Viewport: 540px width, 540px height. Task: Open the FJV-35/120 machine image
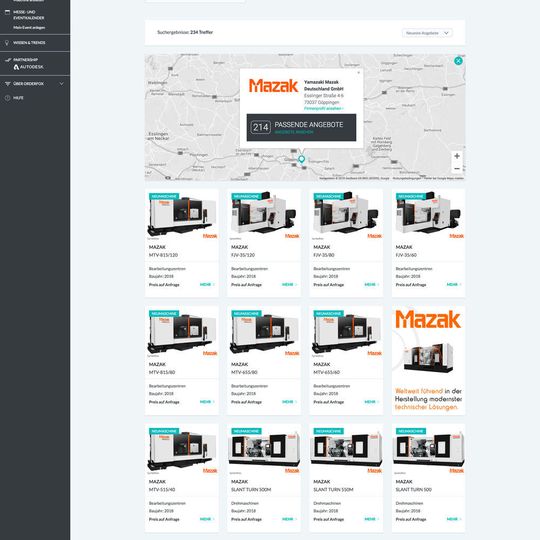pyautogui.click(x=264, y=215)
